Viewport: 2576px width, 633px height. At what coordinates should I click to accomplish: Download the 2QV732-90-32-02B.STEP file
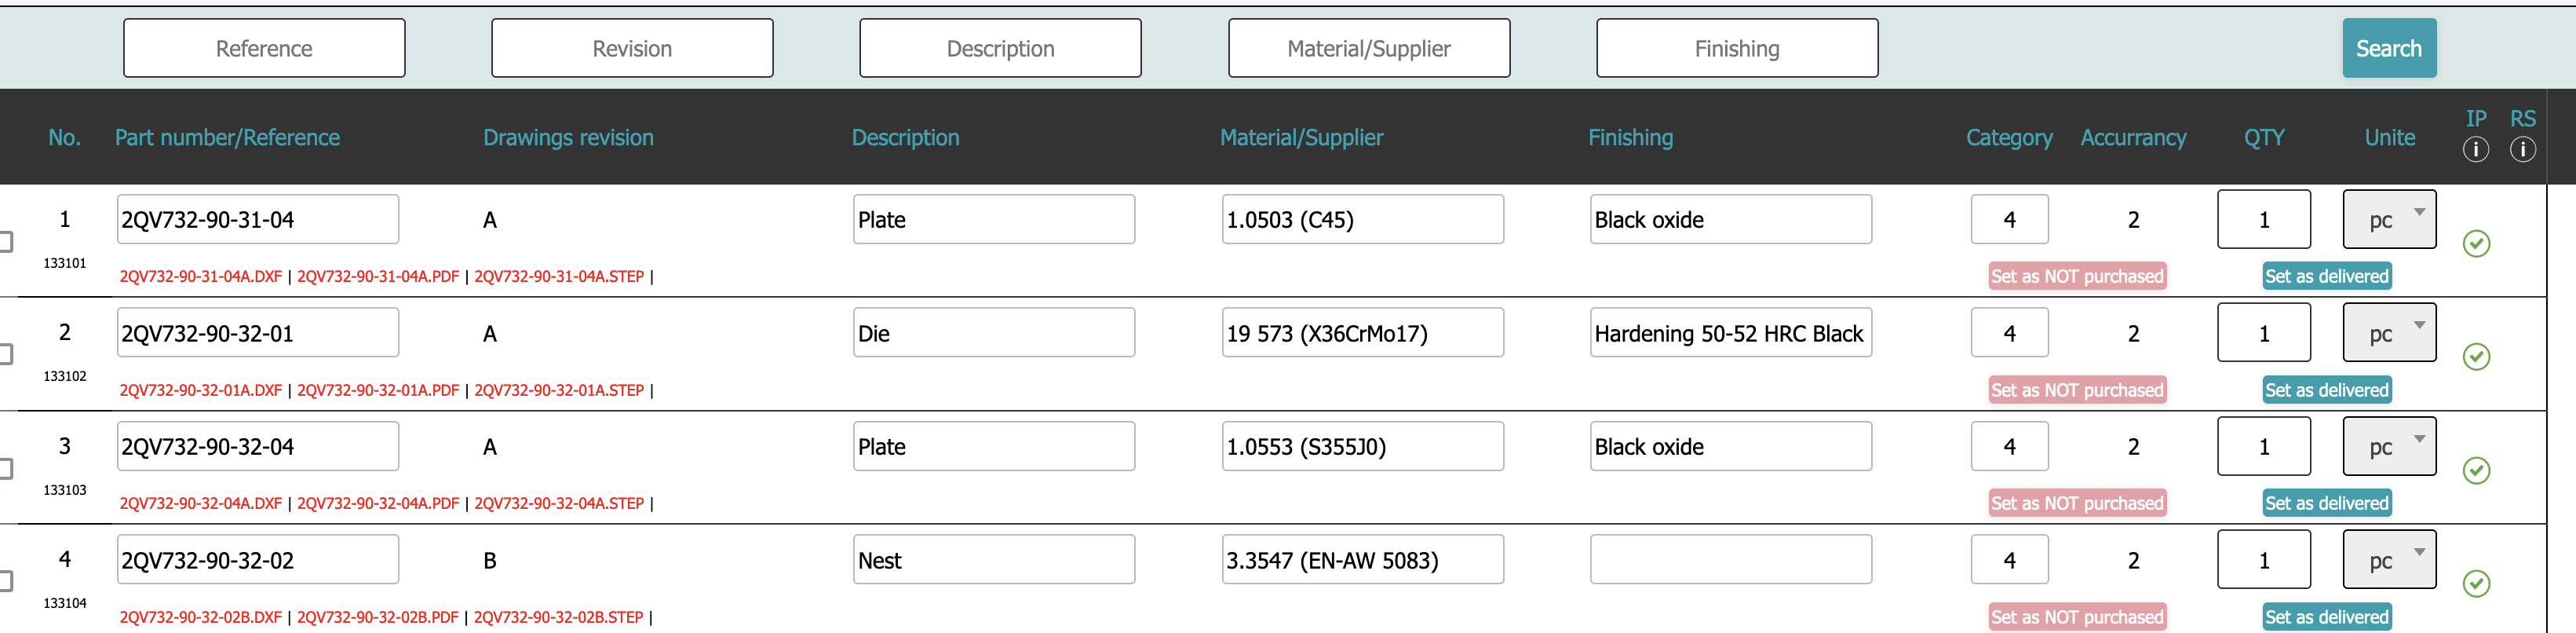coord(558,617)
